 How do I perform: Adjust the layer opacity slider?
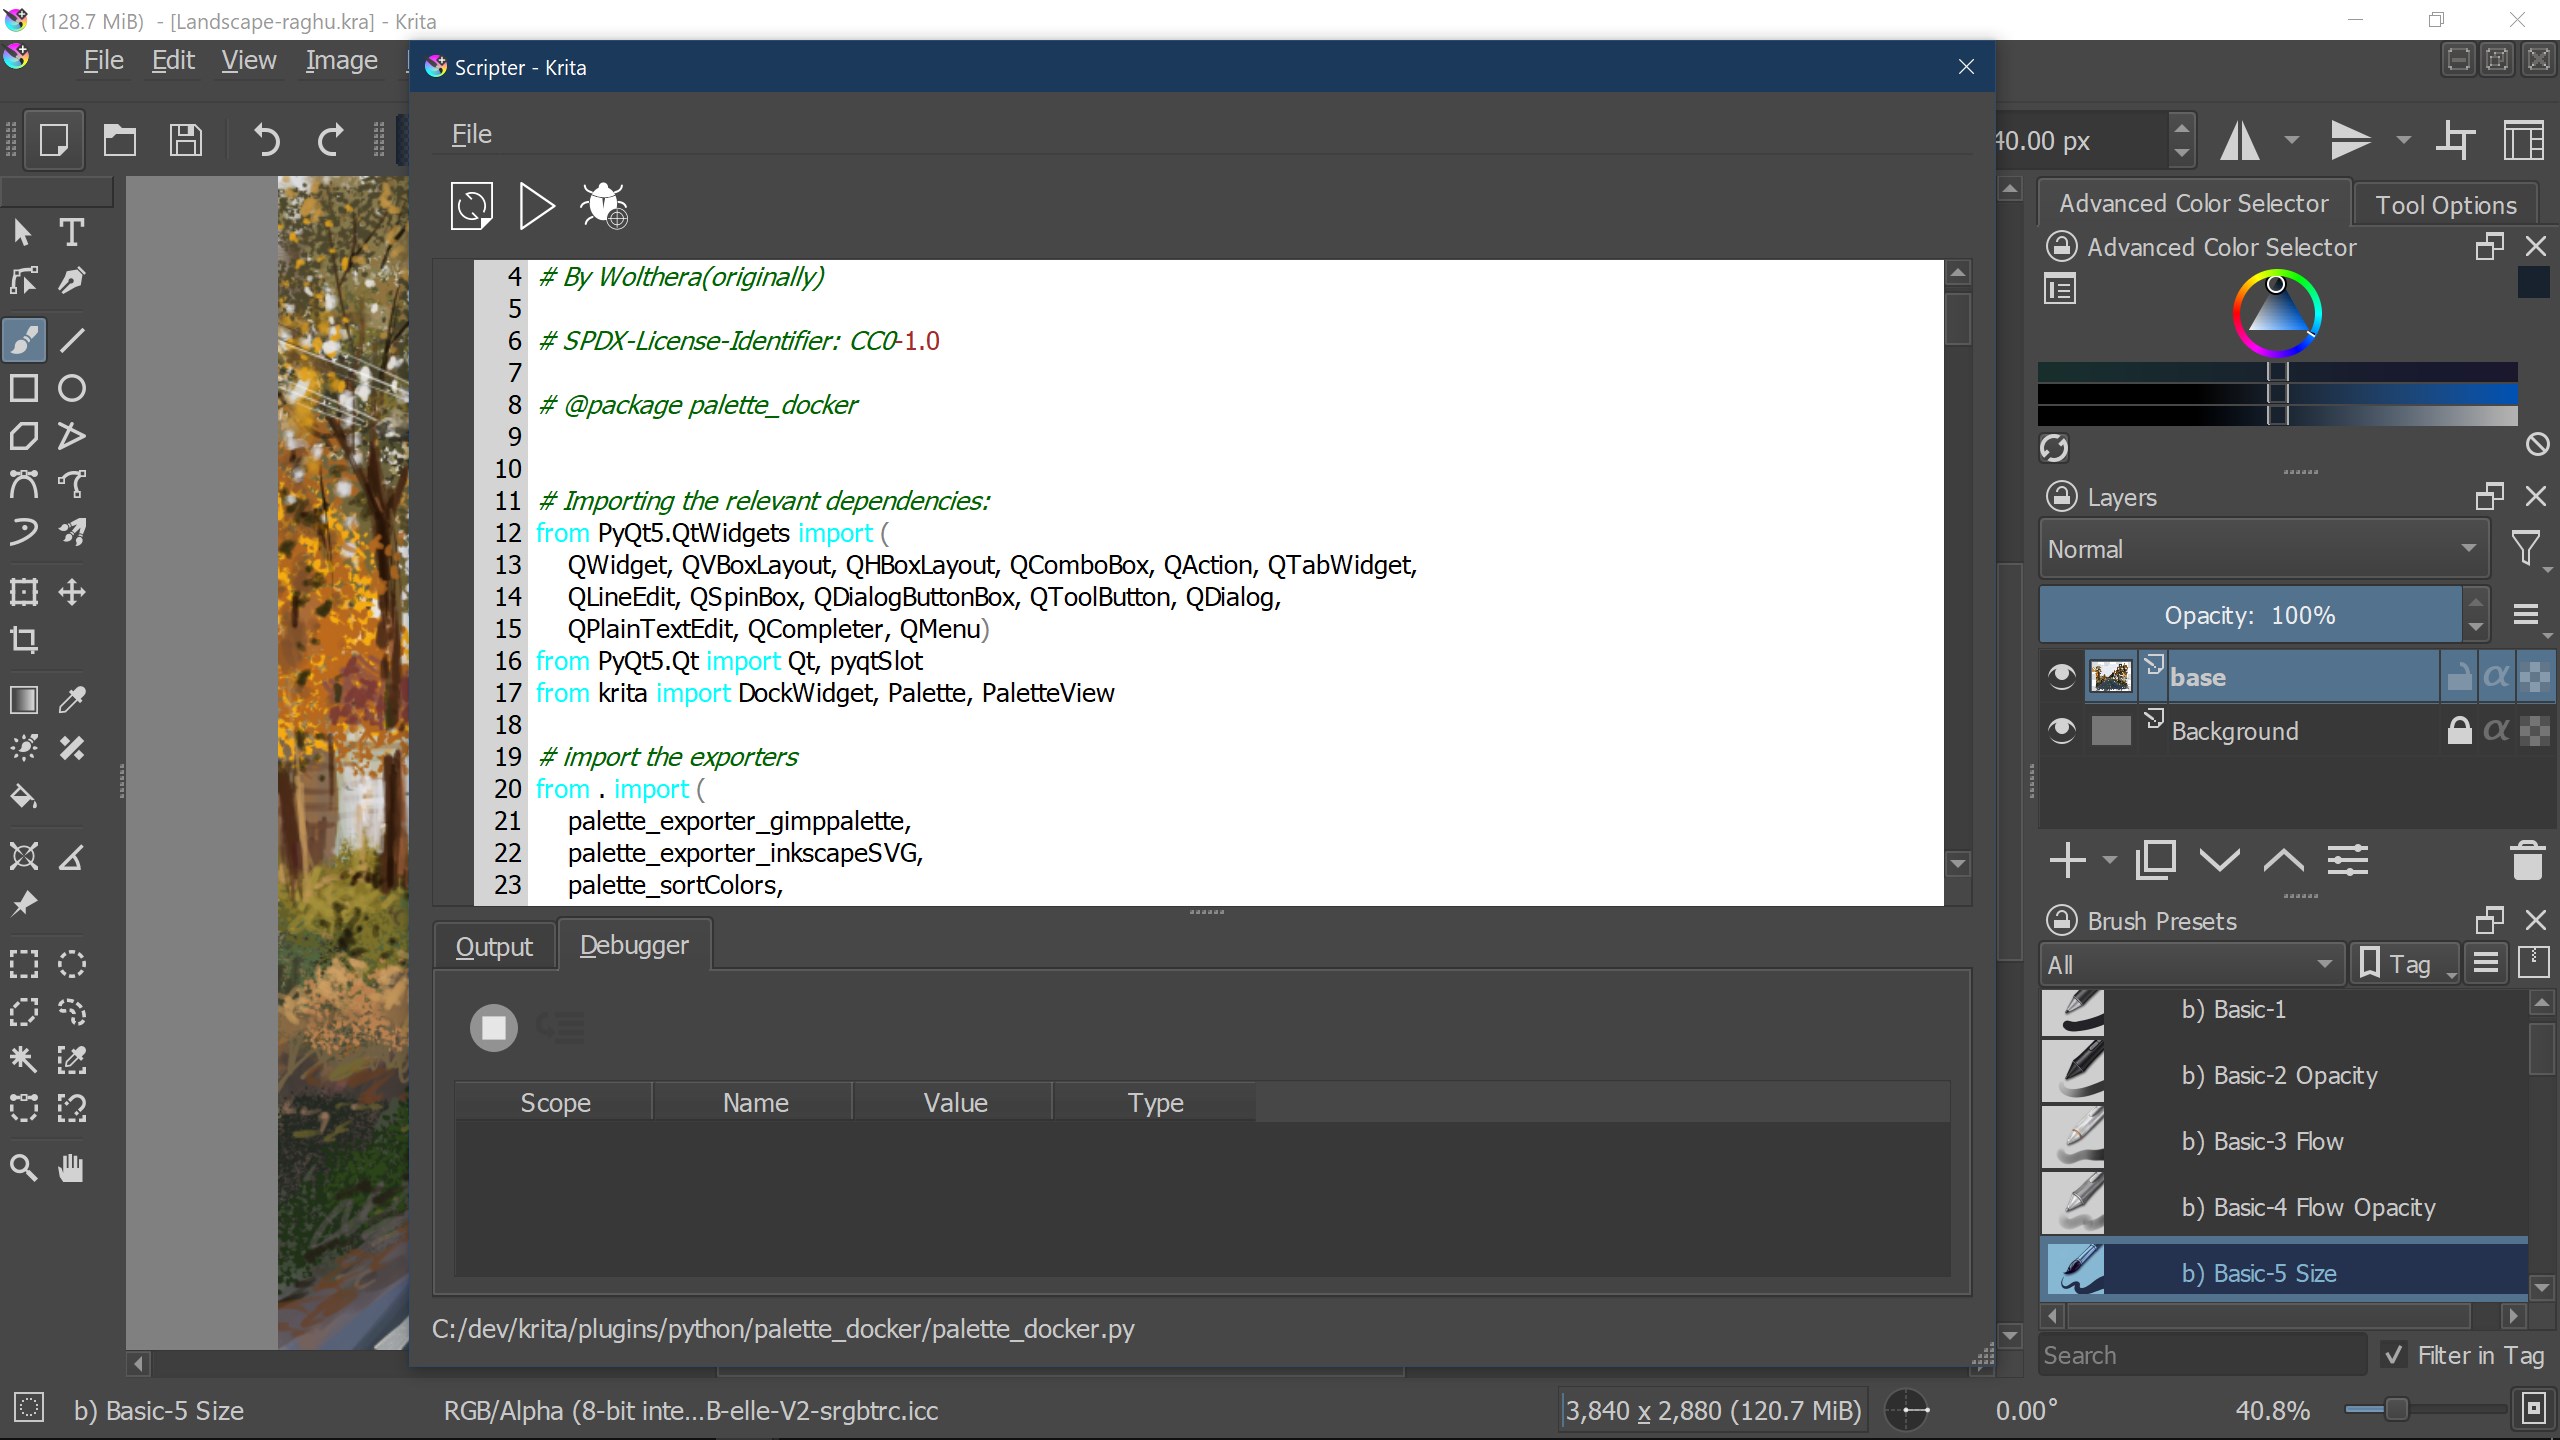(x=2250, y=614)
